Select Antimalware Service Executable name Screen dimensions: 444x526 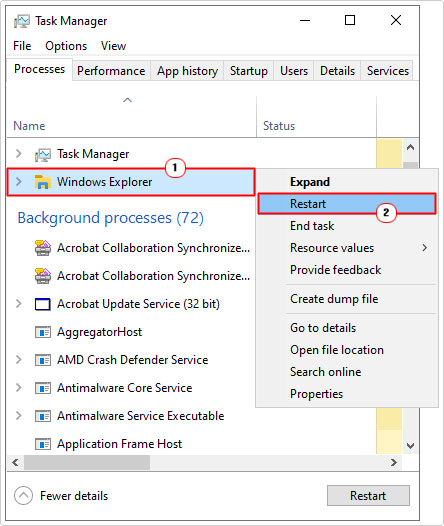(x=141, y=416)
